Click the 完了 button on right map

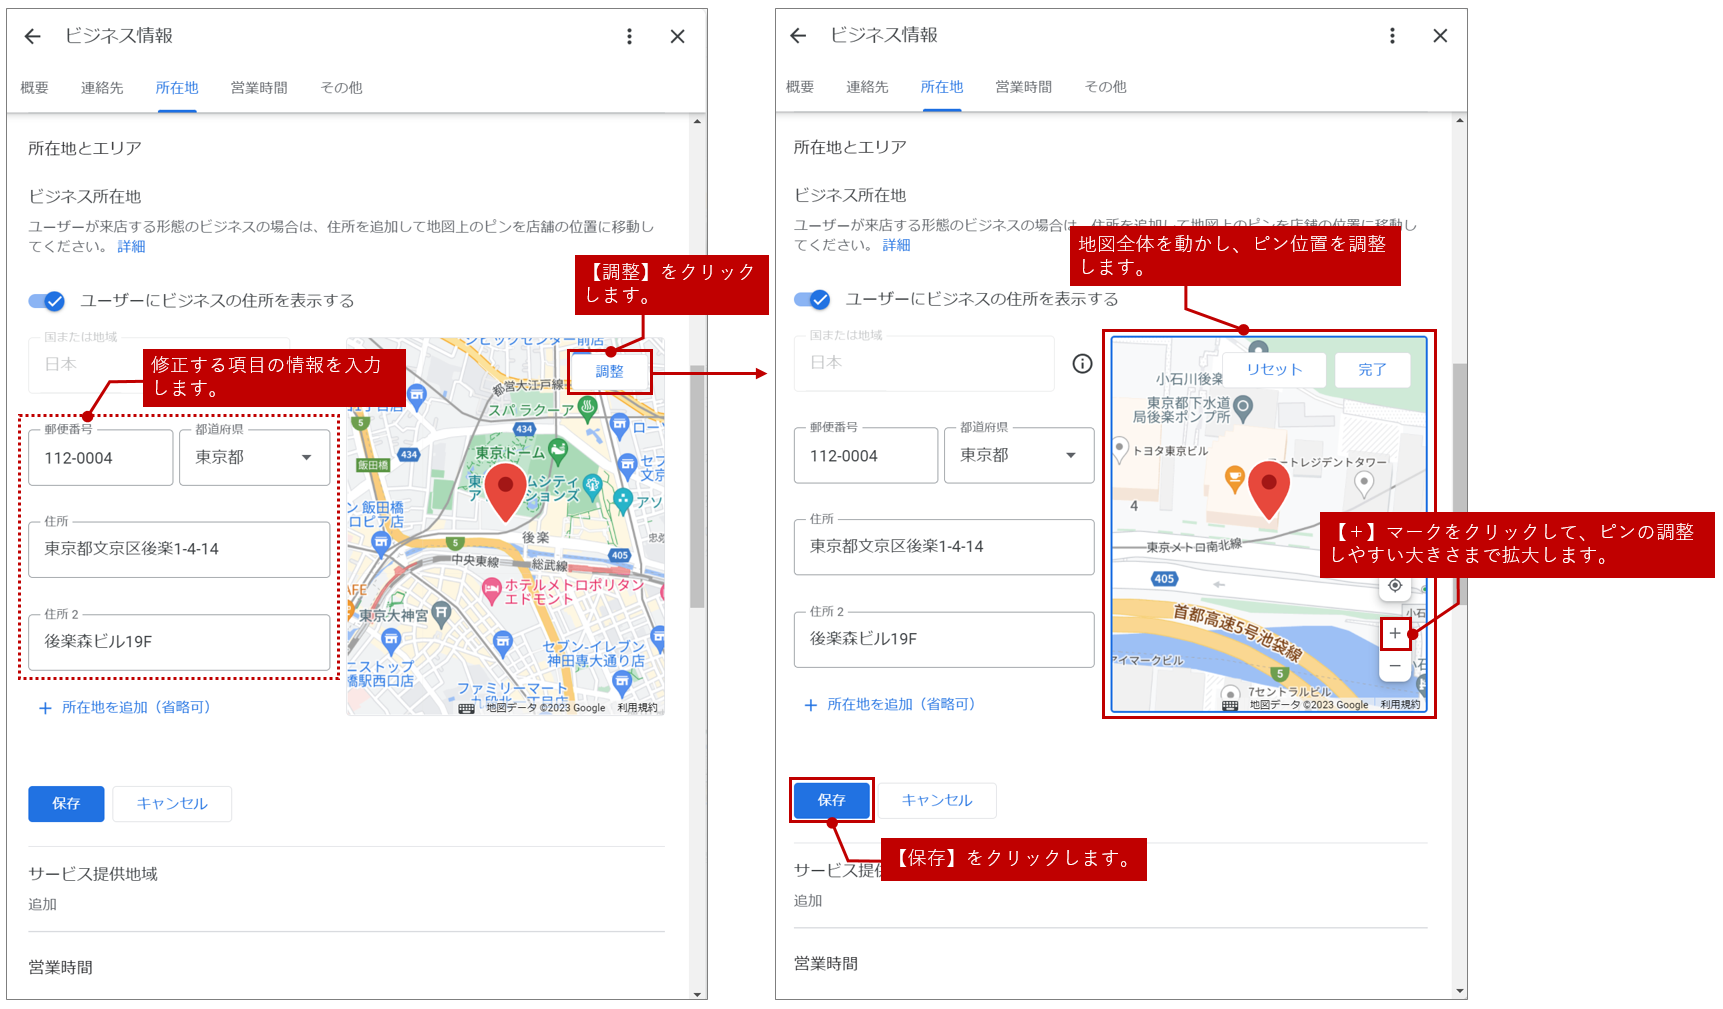(x=1372, y=370)
